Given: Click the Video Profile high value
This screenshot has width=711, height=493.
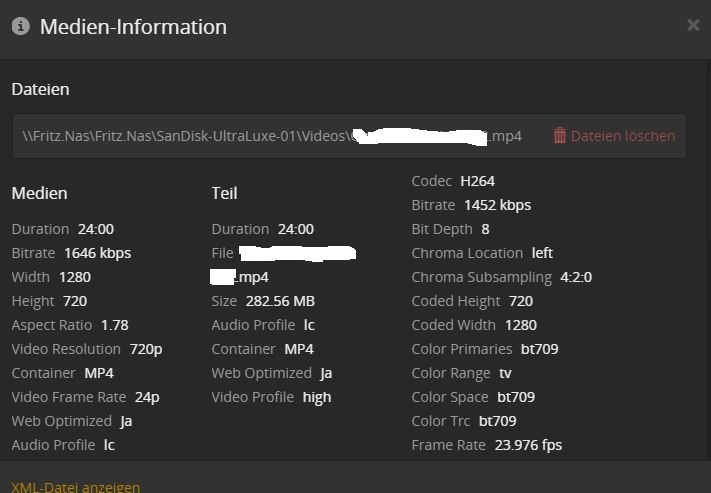Looking at the screenshot, I should pos(316,397).
